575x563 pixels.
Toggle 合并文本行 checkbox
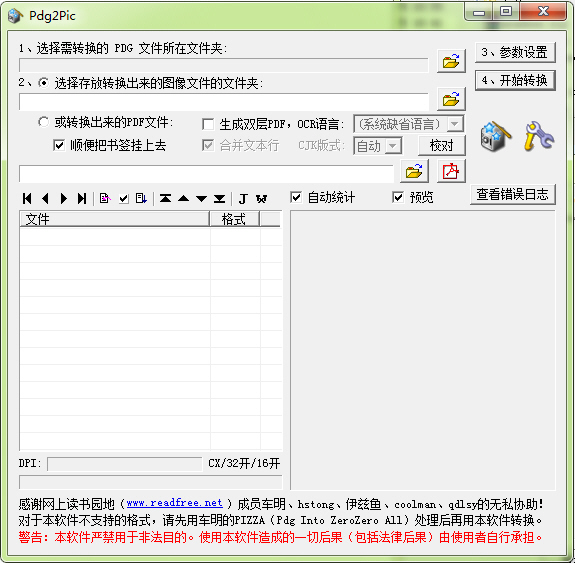(208, 145)
